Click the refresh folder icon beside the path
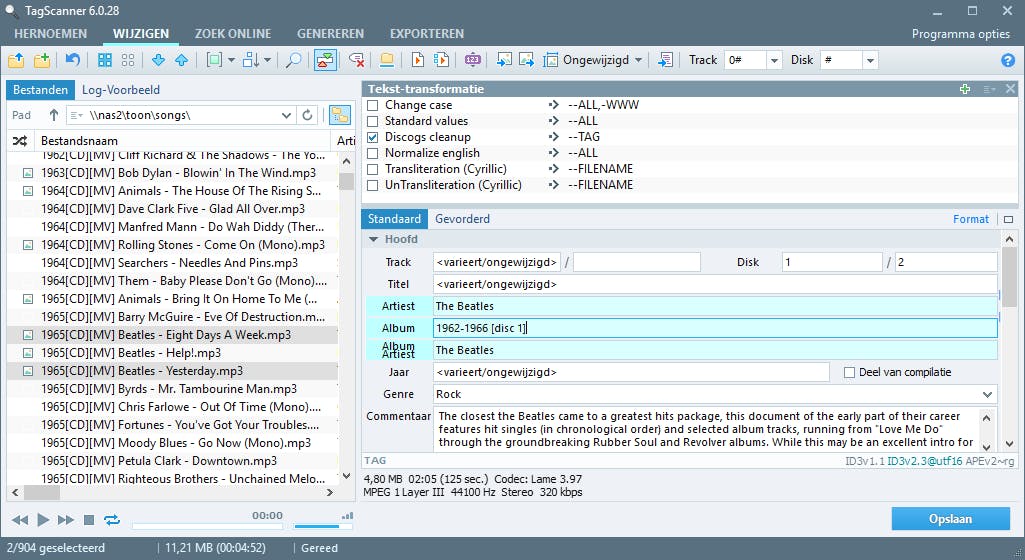1025x560 pixels. coord(308,115)
